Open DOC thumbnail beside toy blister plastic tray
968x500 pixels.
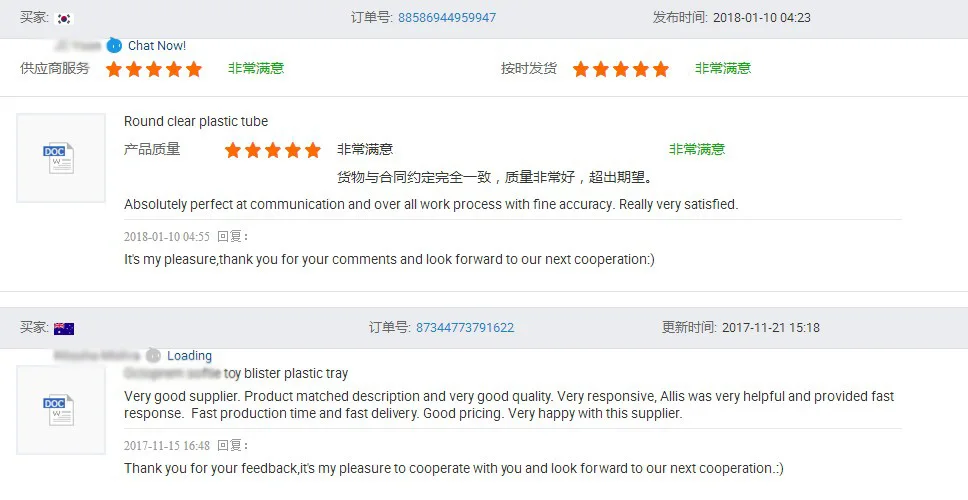click(x=60, y=410)
